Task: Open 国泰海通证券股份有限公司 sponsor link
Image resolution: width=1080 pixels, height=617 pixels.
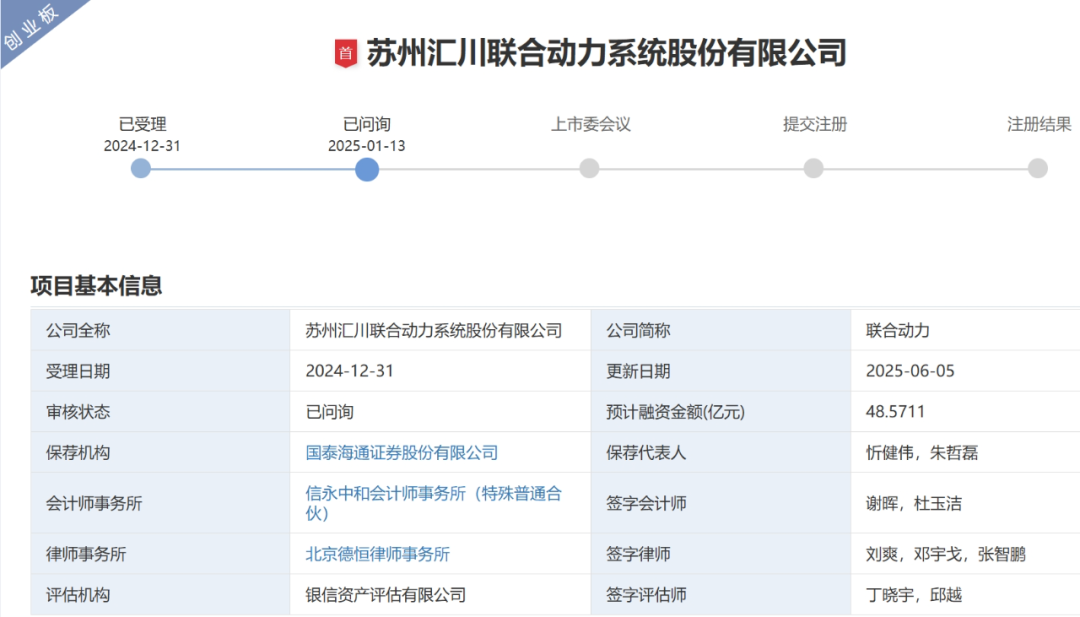Action: pos(402,452)
